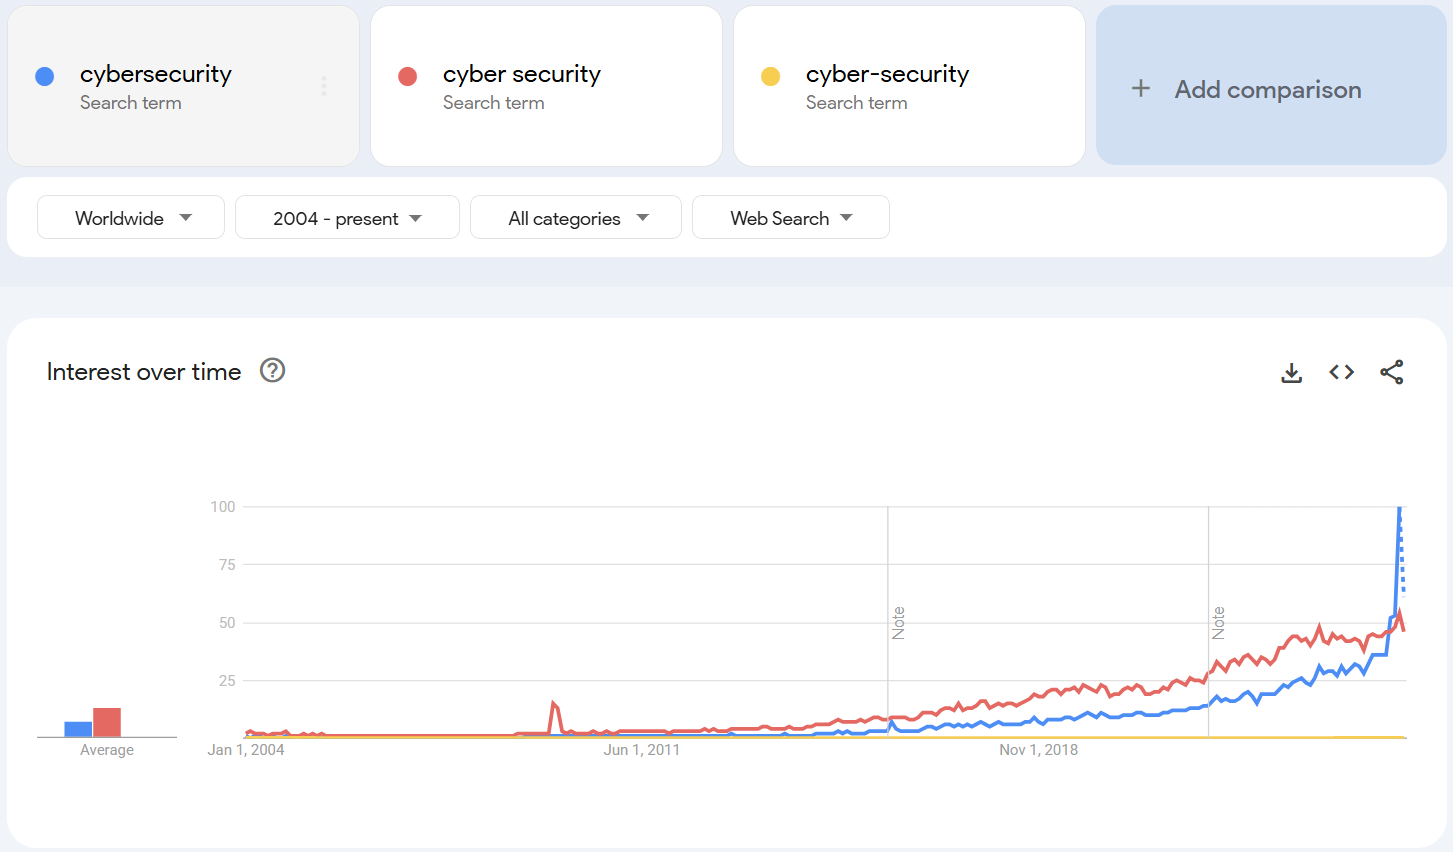Open the Web Search type dropdown
The width and height of the screenshot is (1453, 852).
tap(790, 217)
